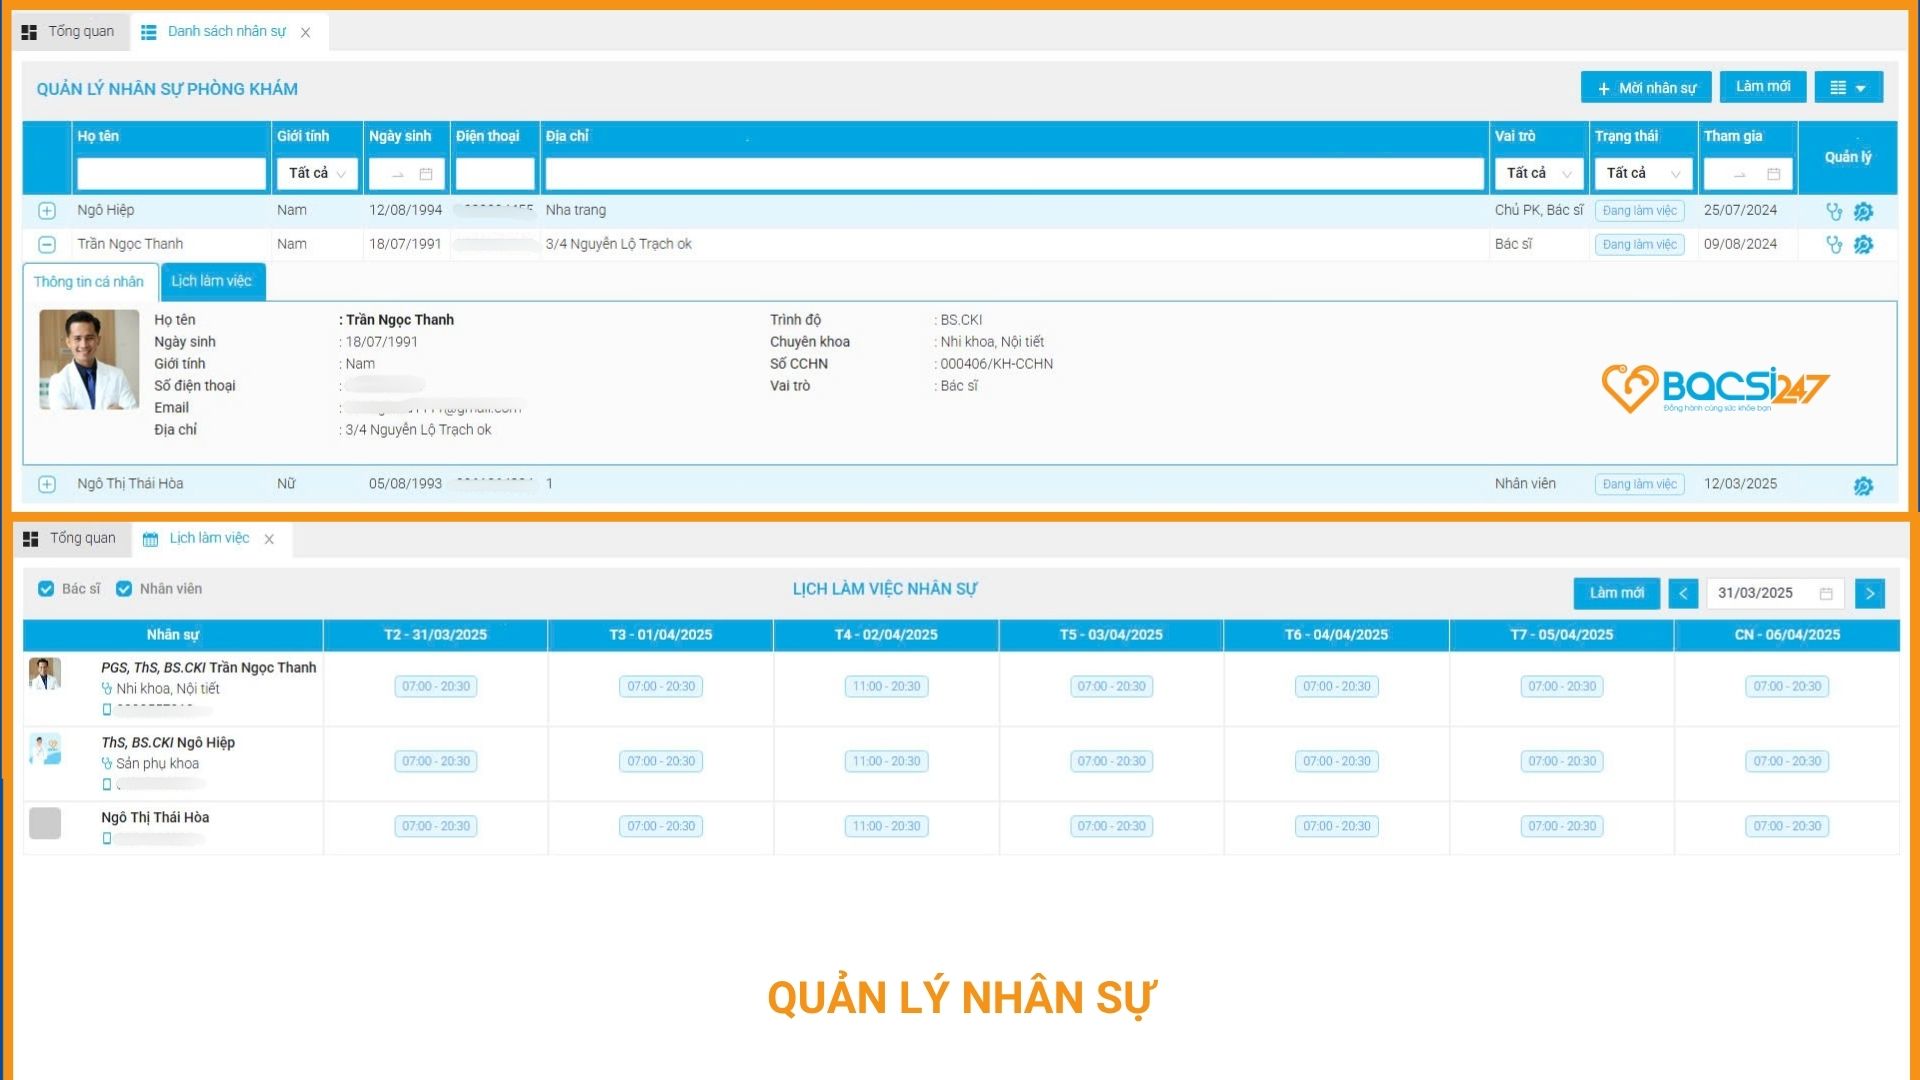Click Ngày sinh column header
This screenshot has height=1080, width=1920.
coord(400,137)
